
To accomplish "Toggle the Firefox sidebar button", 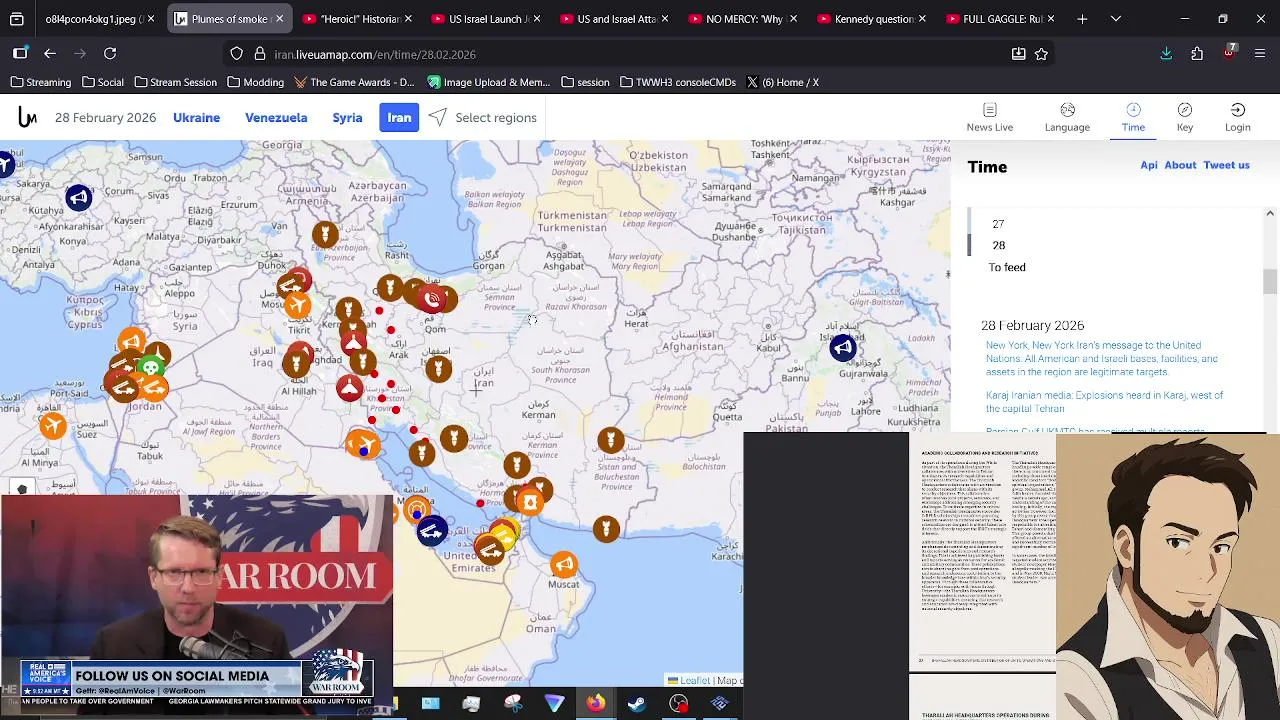I will 20,54.
